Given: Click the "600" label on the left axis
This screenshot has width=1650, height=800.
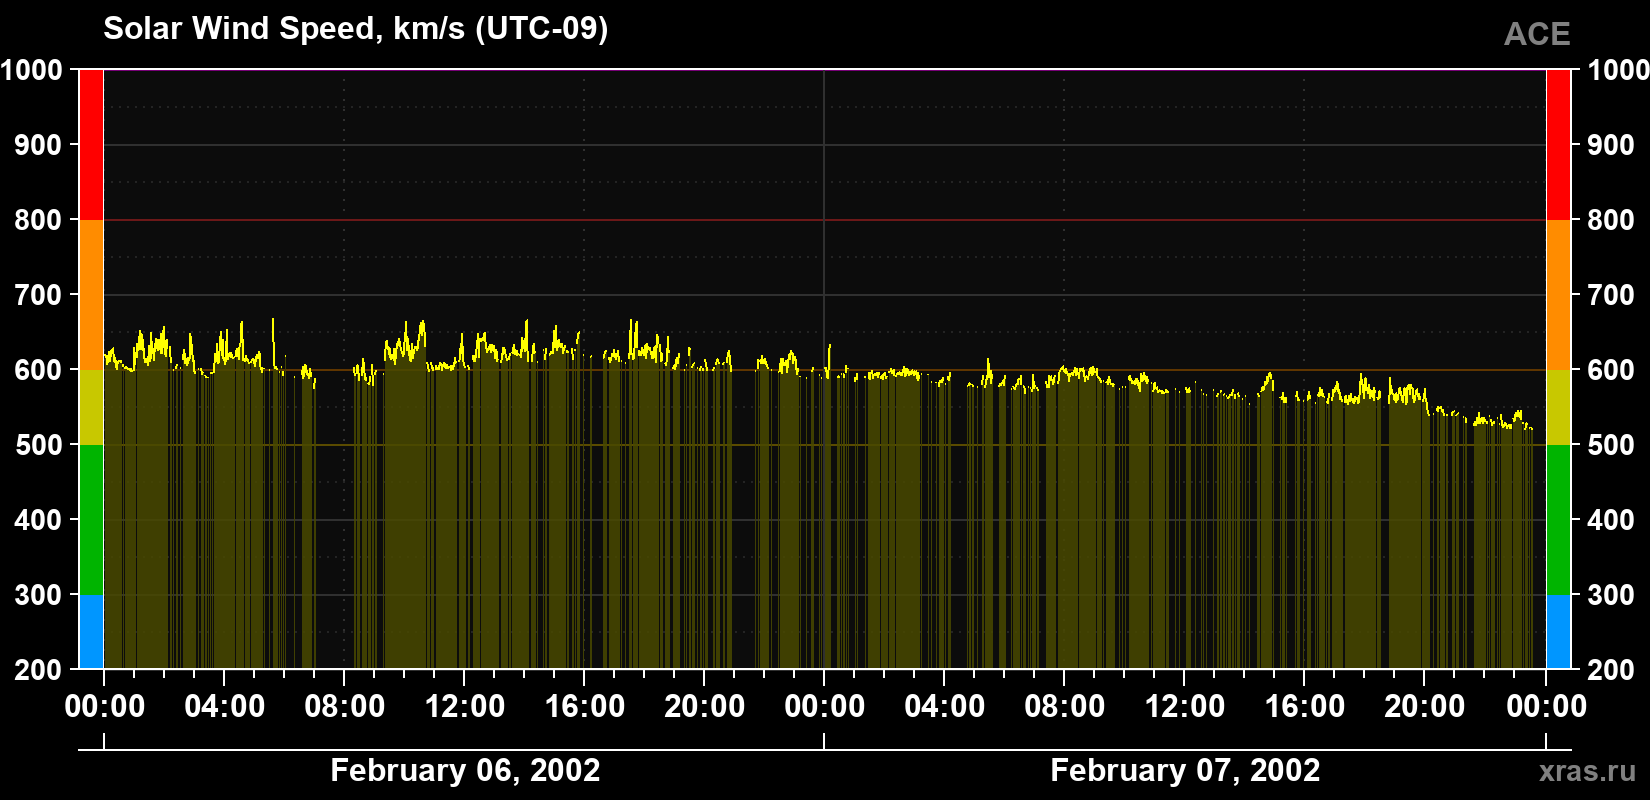Looking at the screenshot, I should [x=39, y=370].
